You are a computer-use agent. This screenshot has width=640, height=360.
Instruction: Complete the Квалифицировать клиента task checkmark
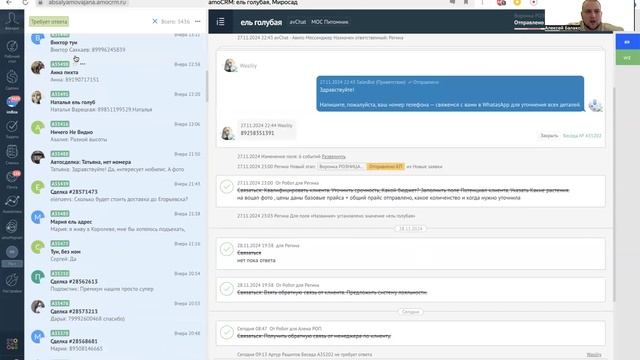tap(227, 187)
